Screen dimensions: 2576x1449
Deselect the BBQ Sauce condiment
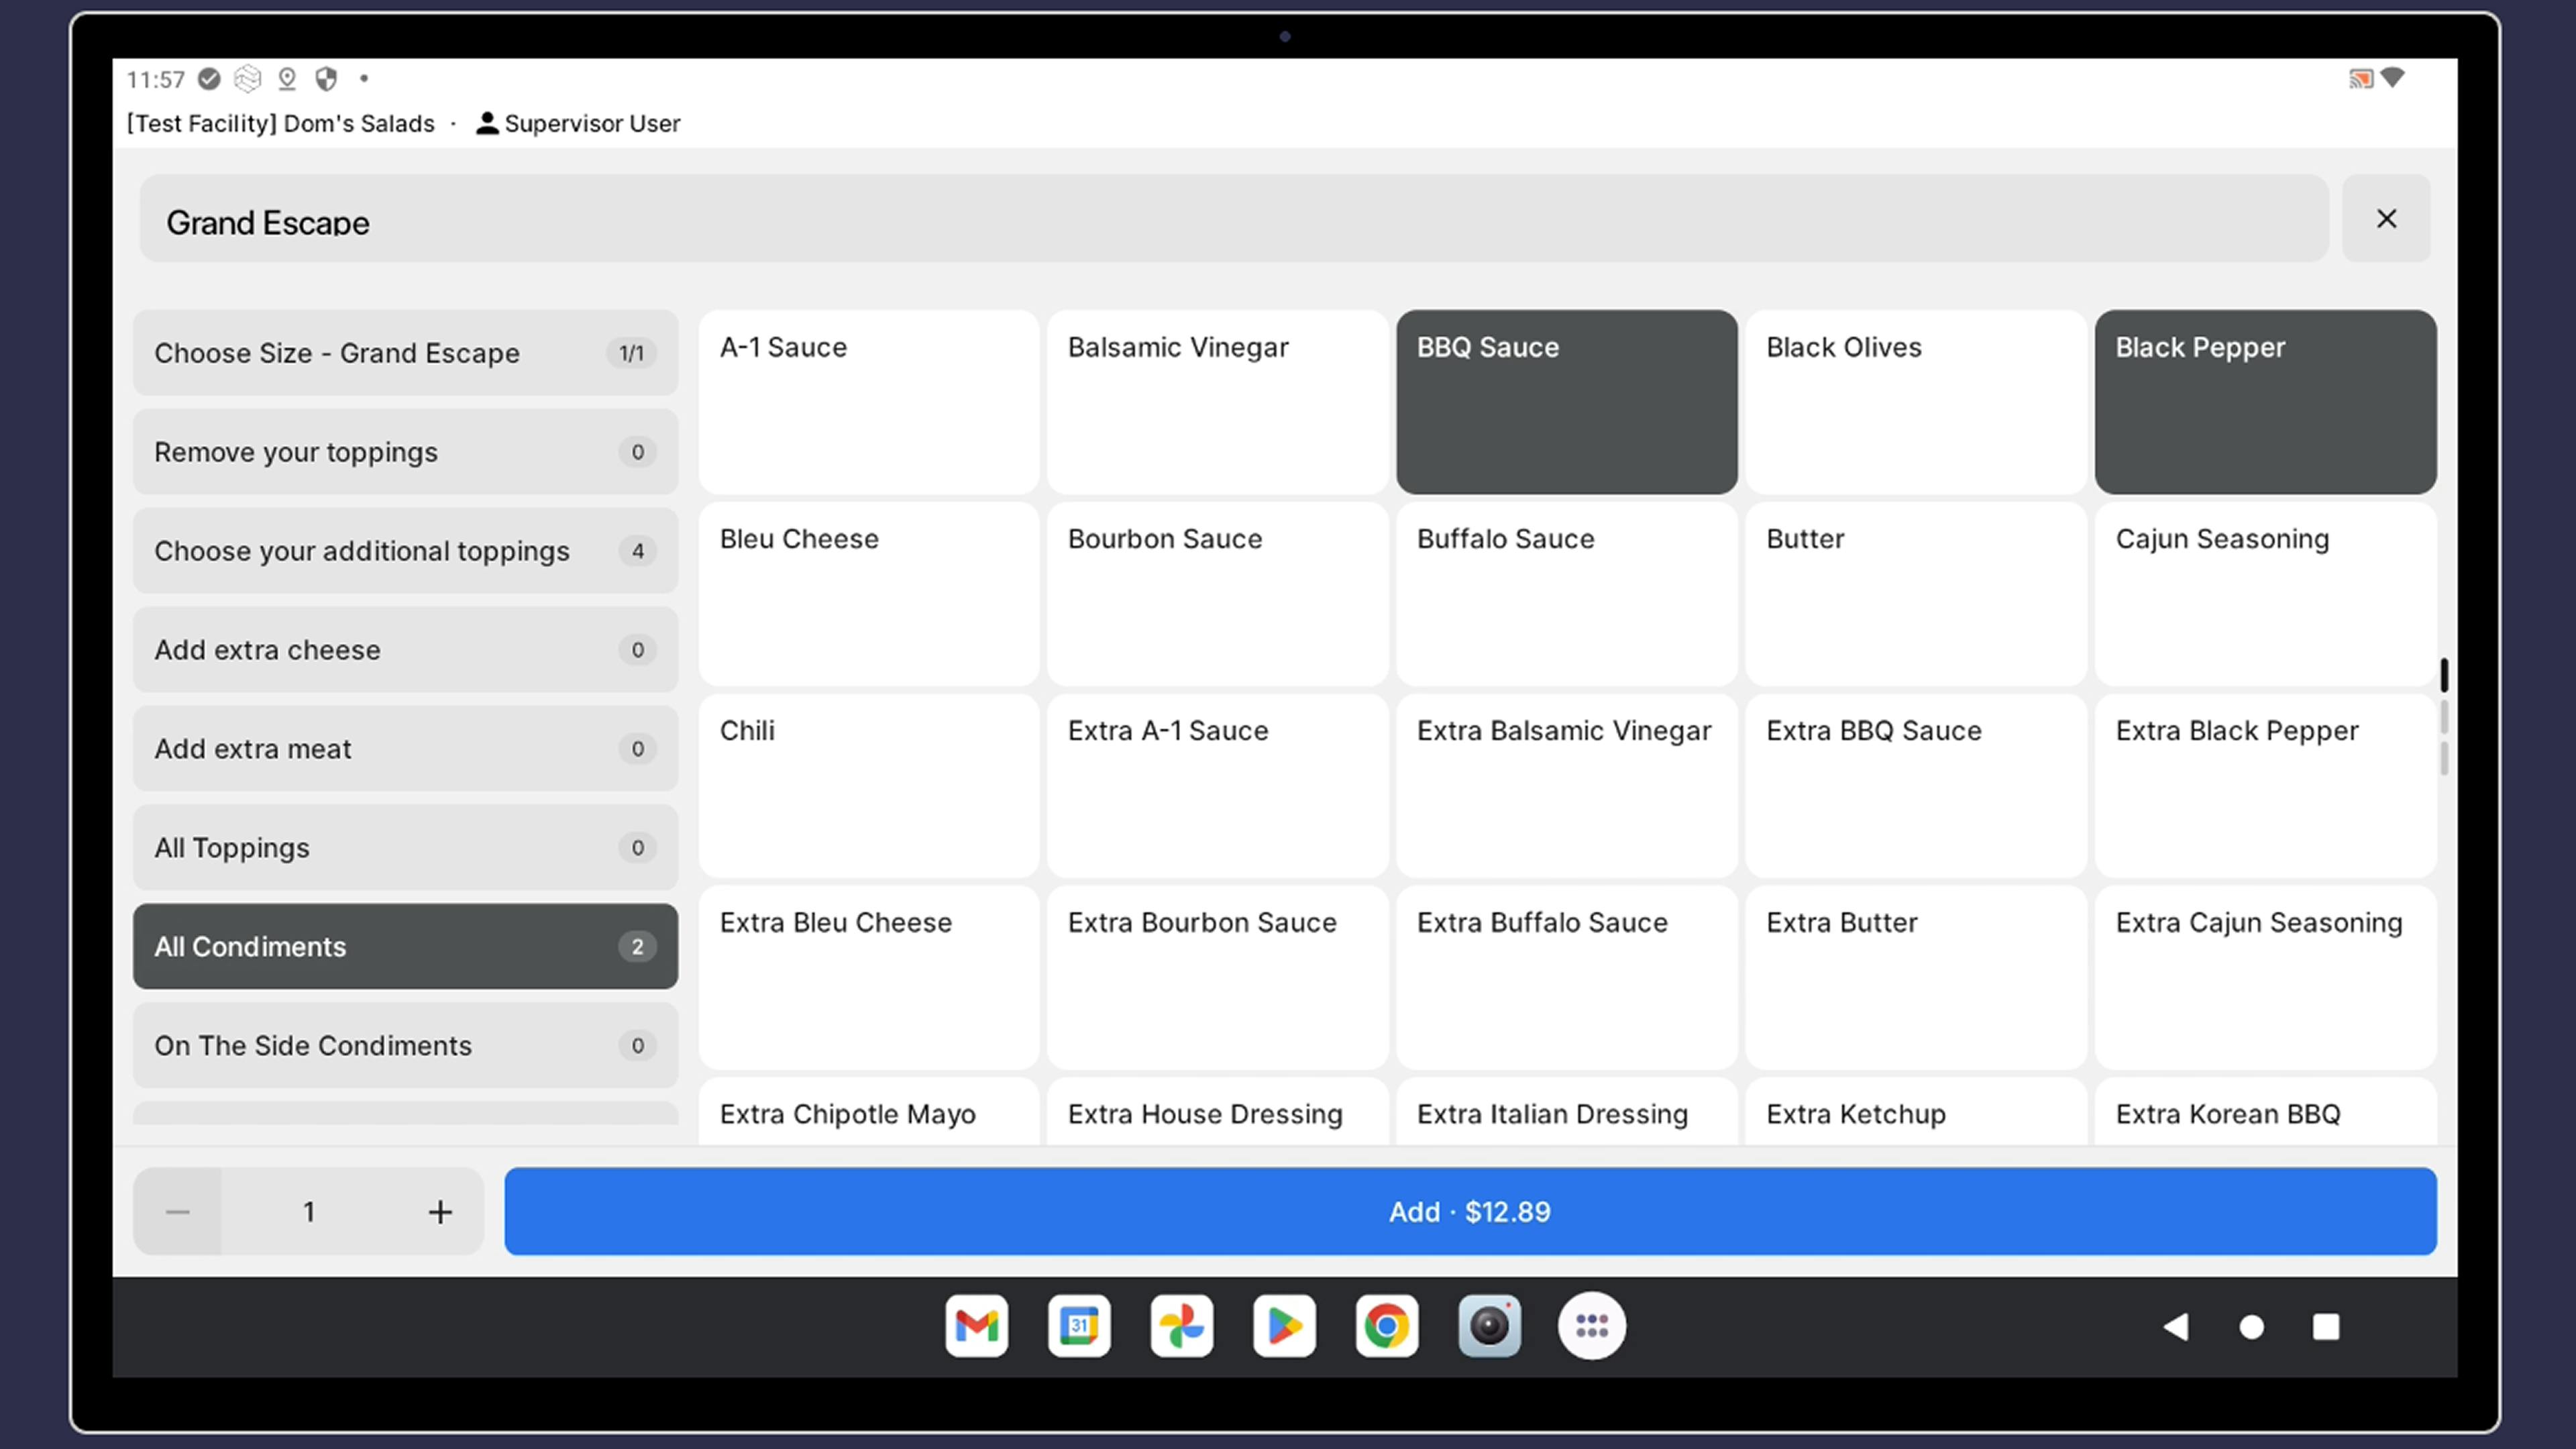(x=1566, y=401)
